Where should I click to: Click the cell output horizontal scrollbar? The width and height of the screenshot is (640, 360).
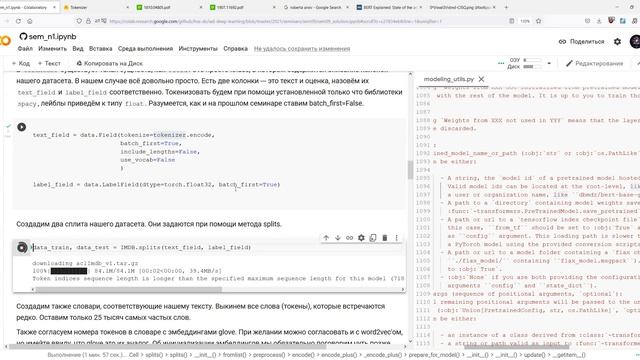pyautogui.click(x=129, y=289)
